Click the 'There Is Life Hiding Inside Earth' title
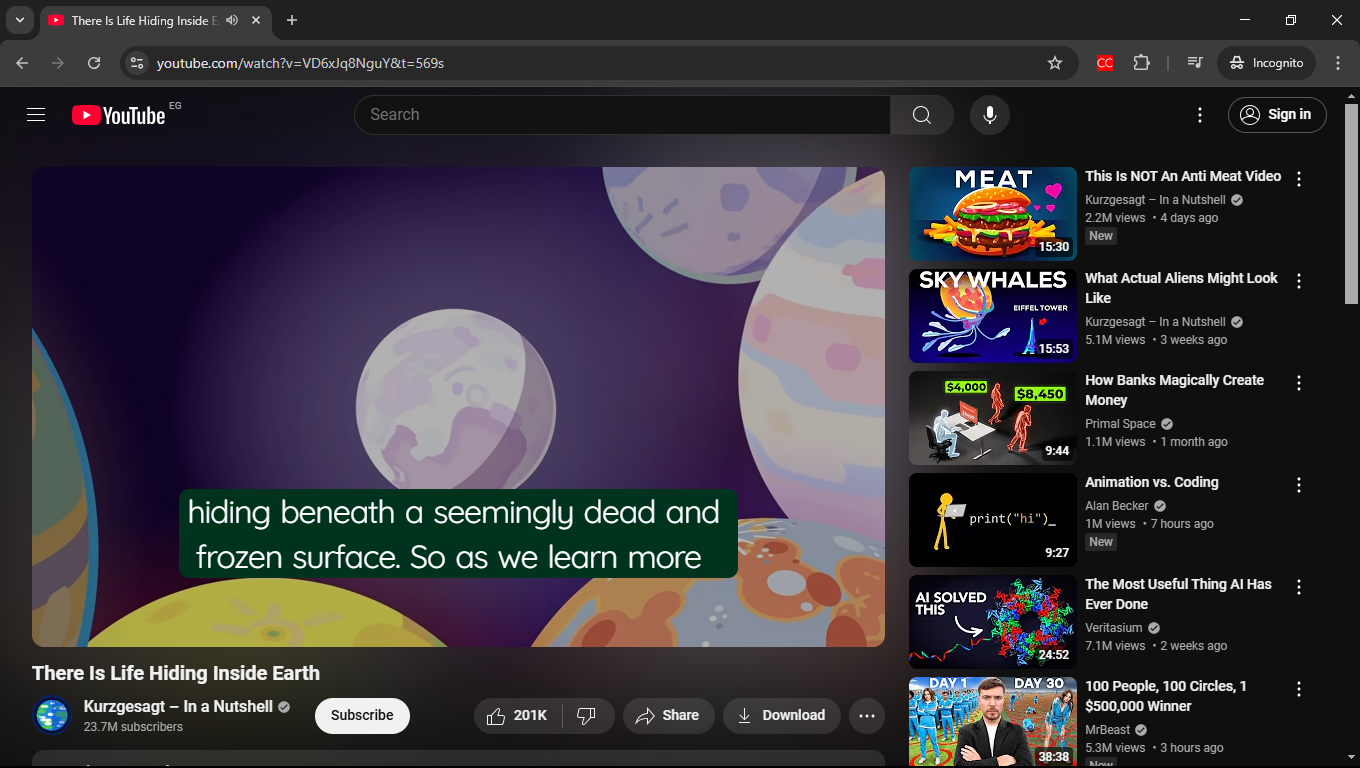Screen dimensions: 1360x768 (176, 673)
